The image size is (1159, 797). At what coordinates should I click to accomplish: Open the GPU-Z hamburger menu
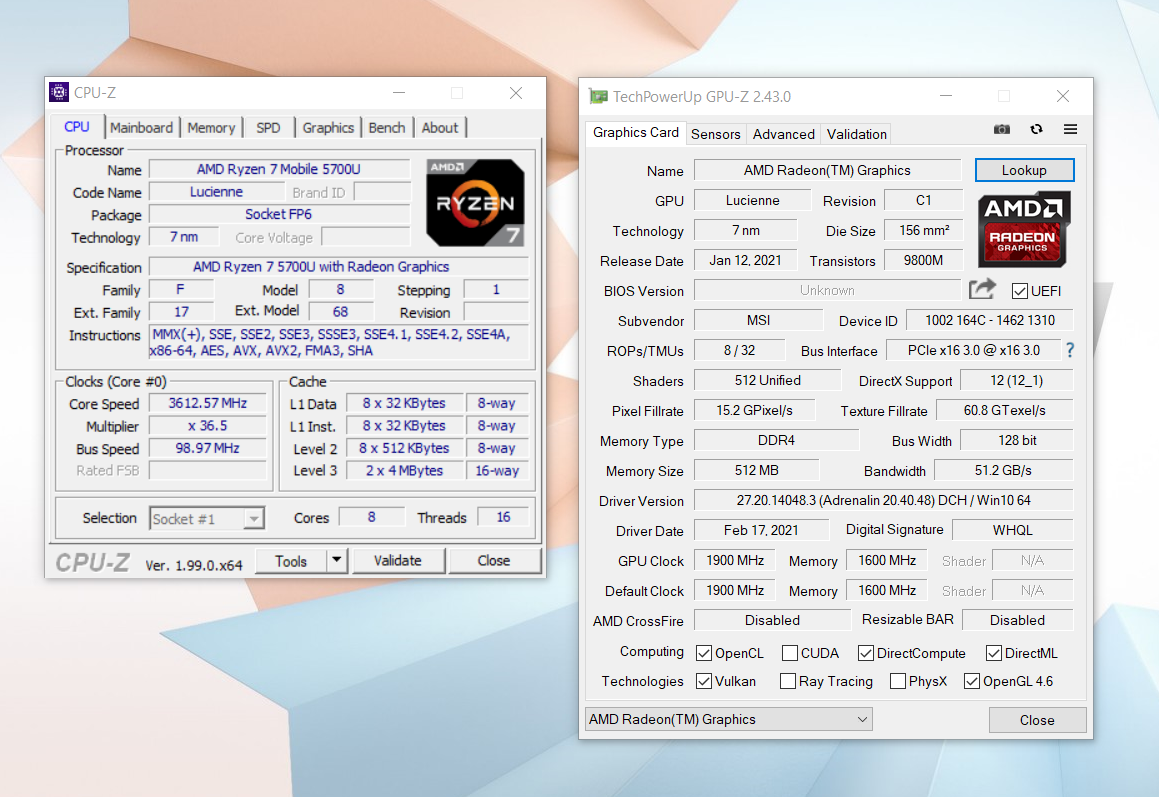click(x=1070, y=129)
